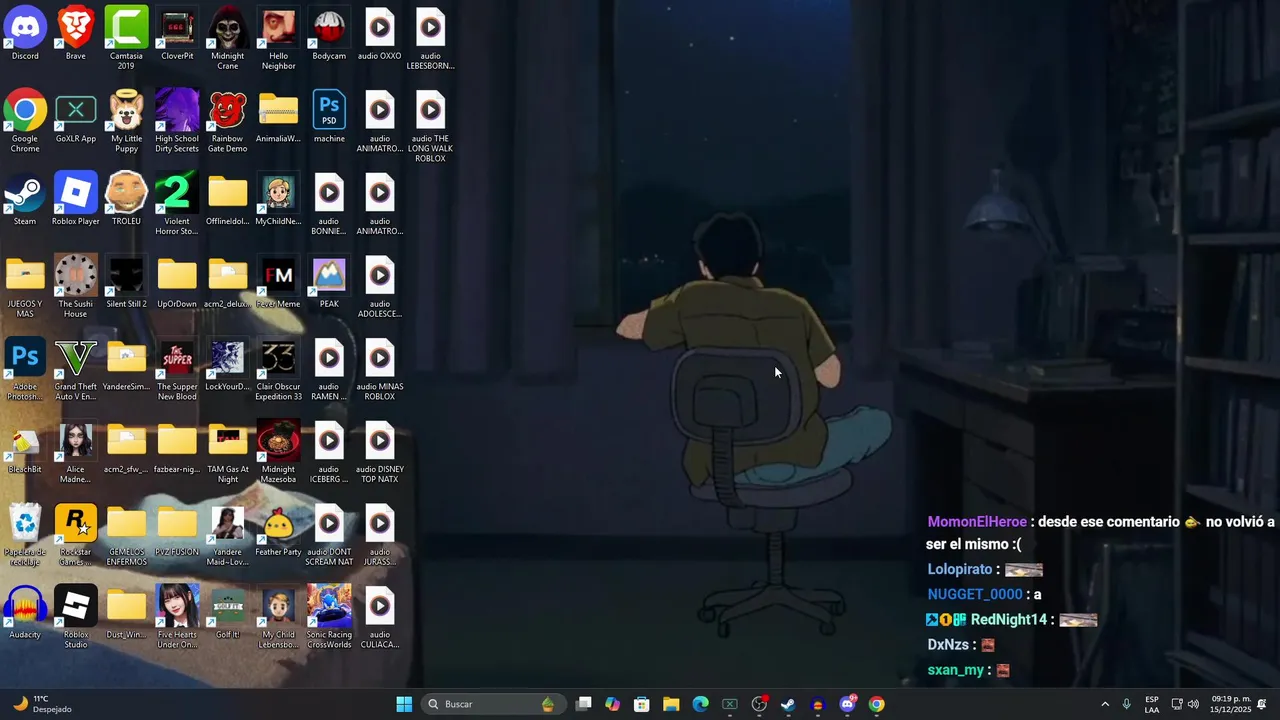This screenshot has height=720, width=1280.
Task: Open the clock showing 09:19 p. m.
Action: click(x=1231, y=704)
